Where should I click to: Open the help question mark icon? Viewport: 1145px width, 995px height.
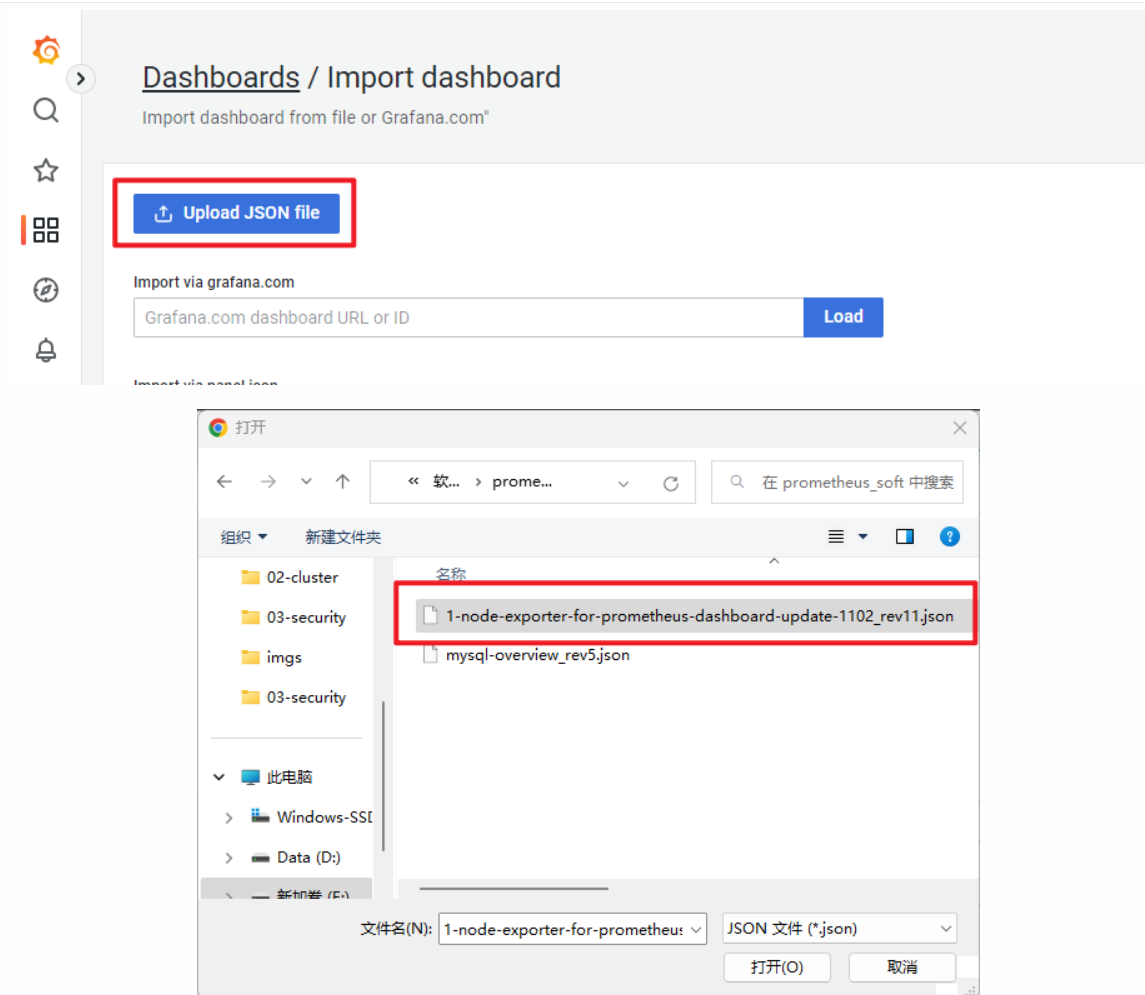[x=949, y=537]
